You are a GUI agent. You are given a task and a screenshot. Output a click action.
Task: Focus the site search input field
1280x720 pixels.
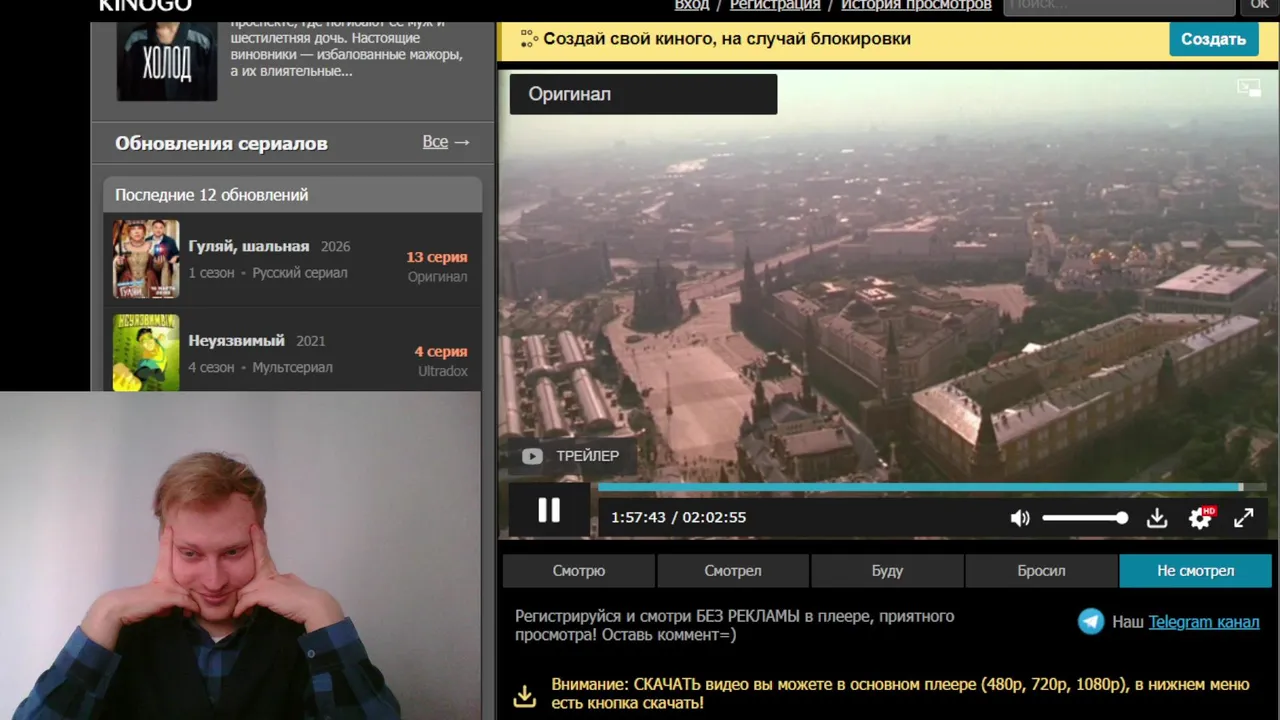point(1119,6)
